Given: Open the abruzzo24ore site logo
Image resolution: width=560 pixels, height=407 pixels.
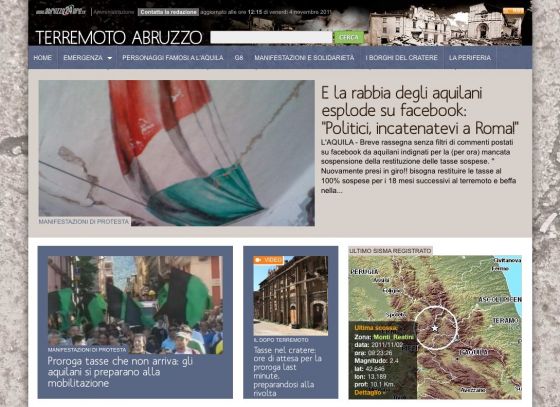Looking at the screenshot, I should 61,11.
